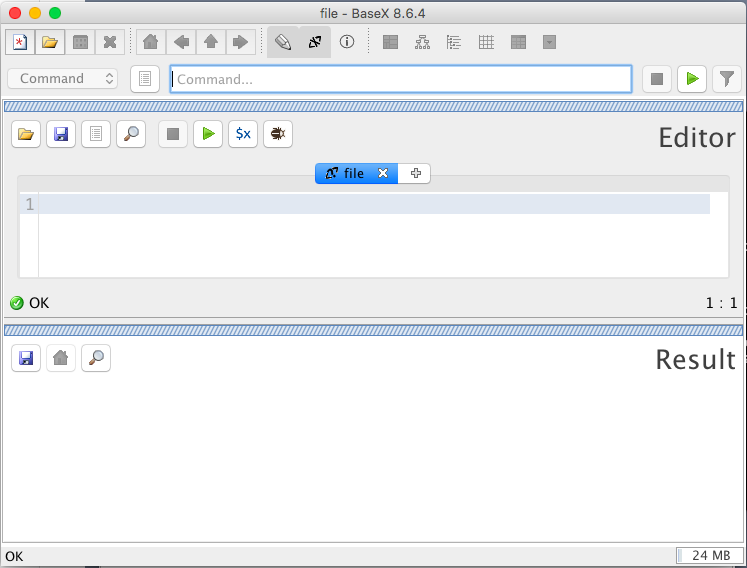Open database properties icon
Screen dimensions: 747x568
pos(80,42)
